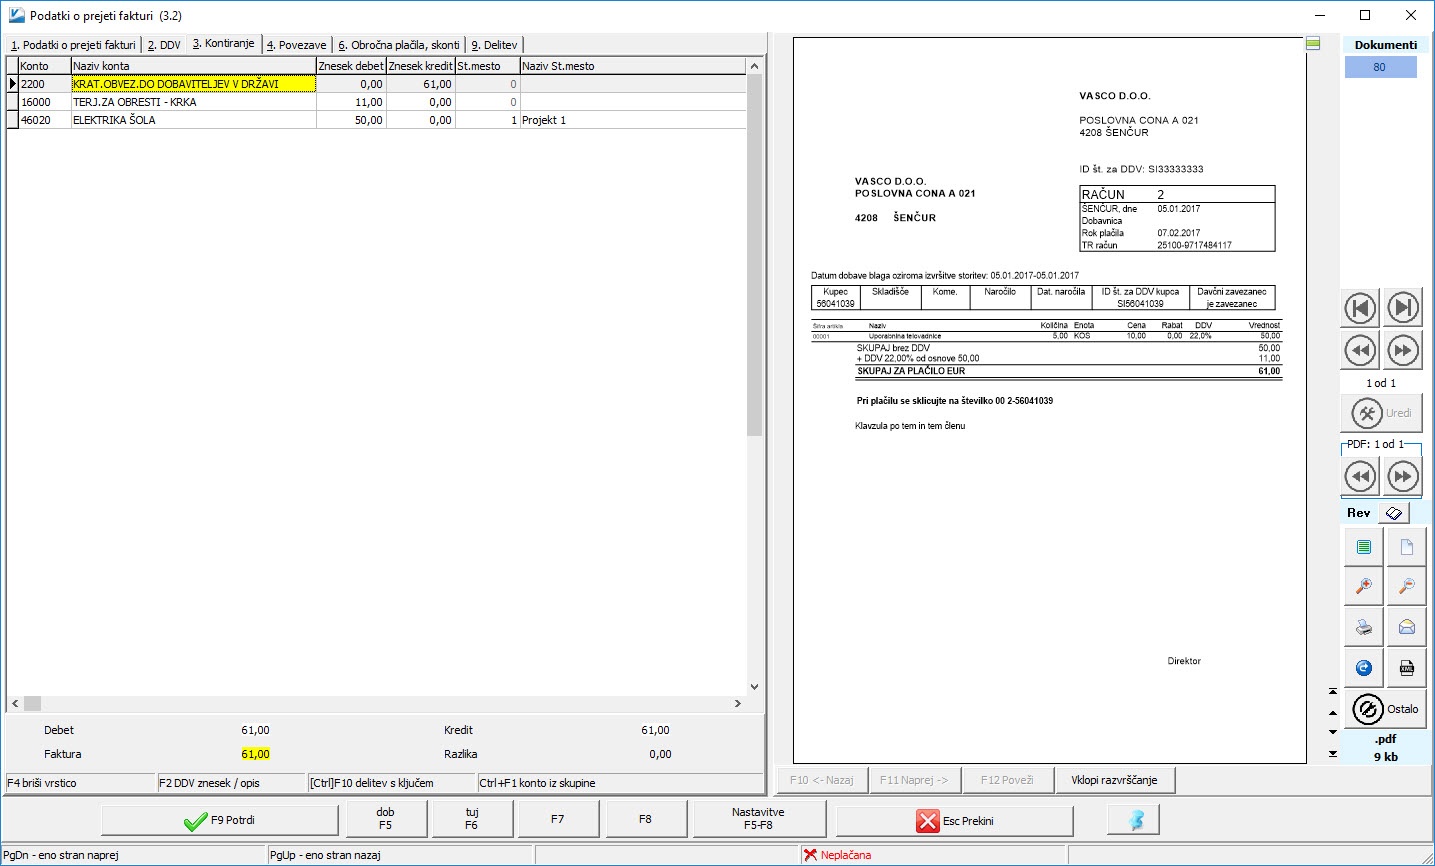This screenshot has height=866, width=1435.
Task: Click F2 DDV znesek / opis hint
Action: coord(231,783)
